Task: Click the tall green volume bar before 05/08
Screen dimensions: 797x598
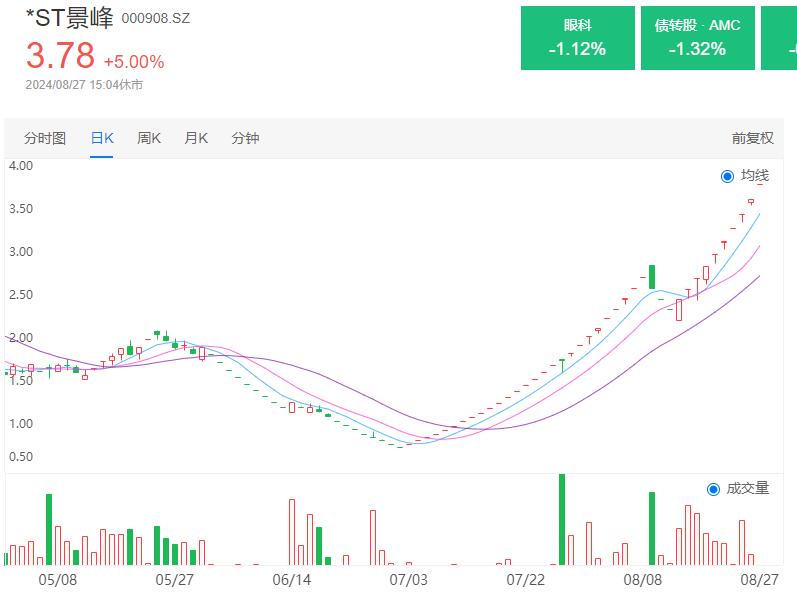Action: [49, 529]
